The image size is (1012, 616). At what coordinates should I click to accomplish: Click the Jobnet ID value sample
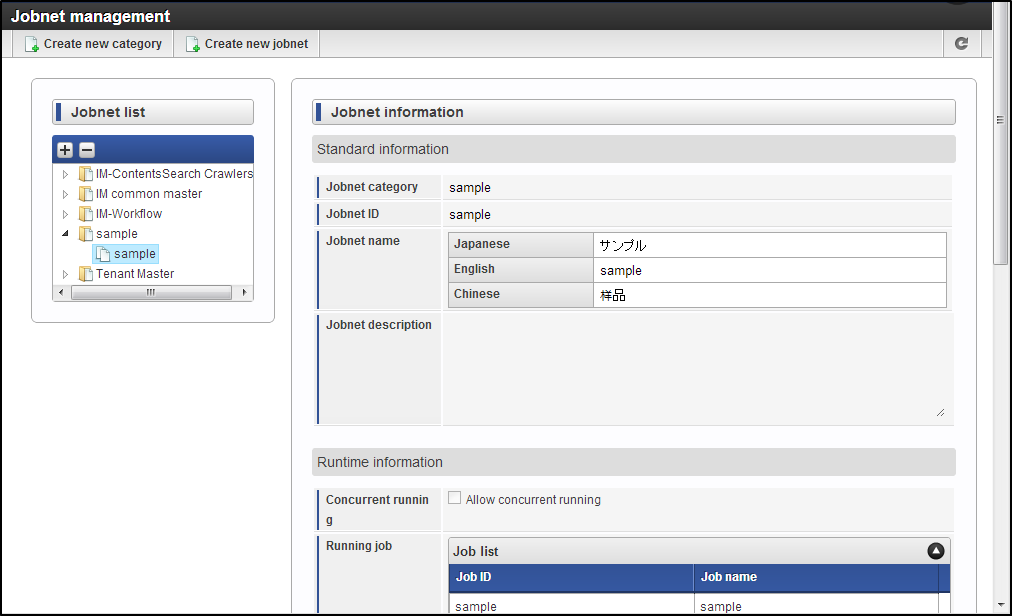click(470, 214)
